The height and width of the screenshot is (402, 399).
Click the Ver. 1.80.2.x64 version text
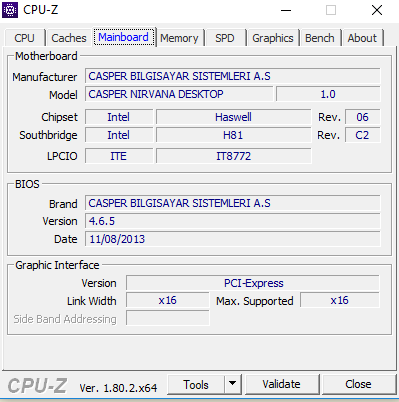[118, 388]
